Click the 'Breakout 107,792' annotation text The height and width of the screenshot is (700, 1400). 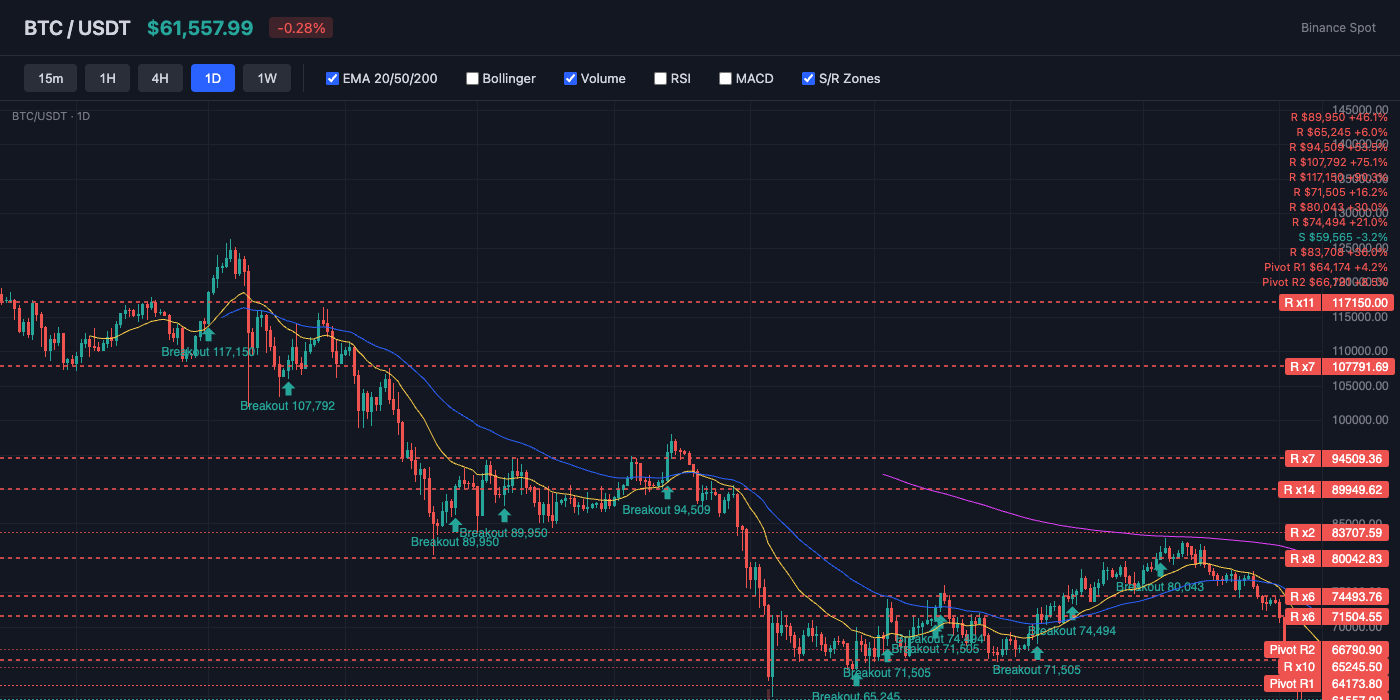[x=288, y=406]
